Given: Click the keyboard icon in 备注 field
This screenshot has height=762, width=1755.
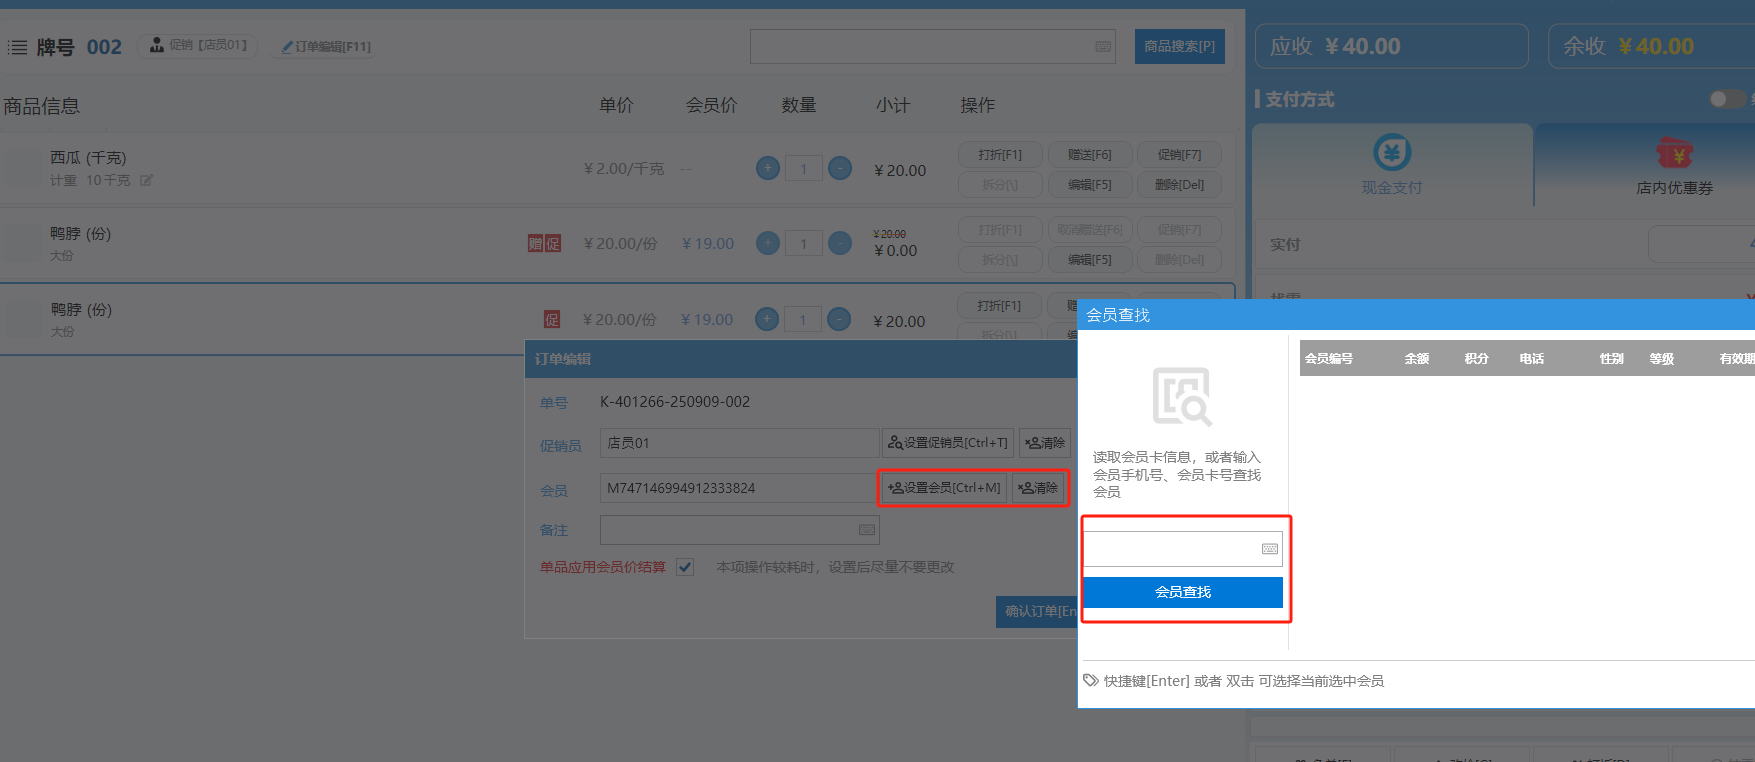Looking at the screenshot, I should [866, 530].
